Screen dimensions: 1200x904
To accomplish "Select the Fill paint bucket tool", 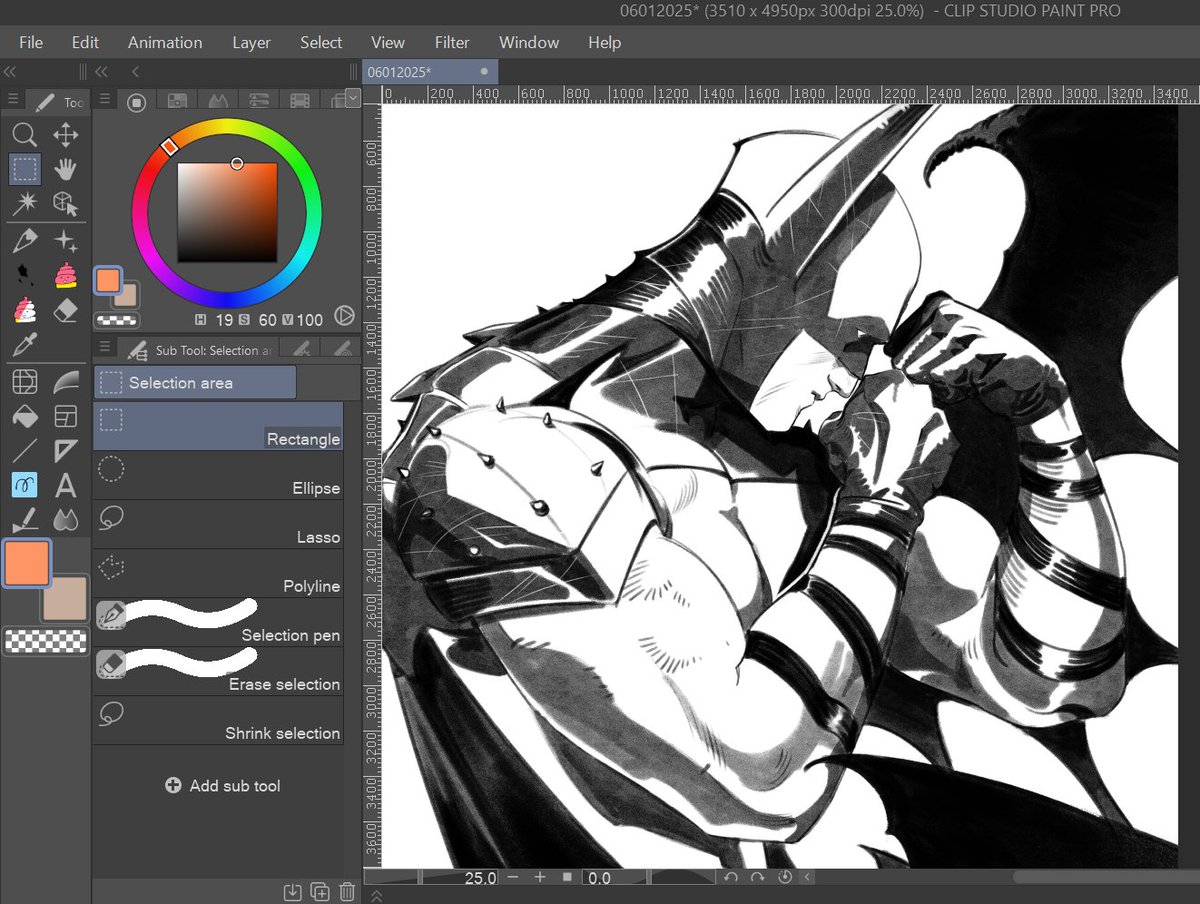I will (25, 415).
